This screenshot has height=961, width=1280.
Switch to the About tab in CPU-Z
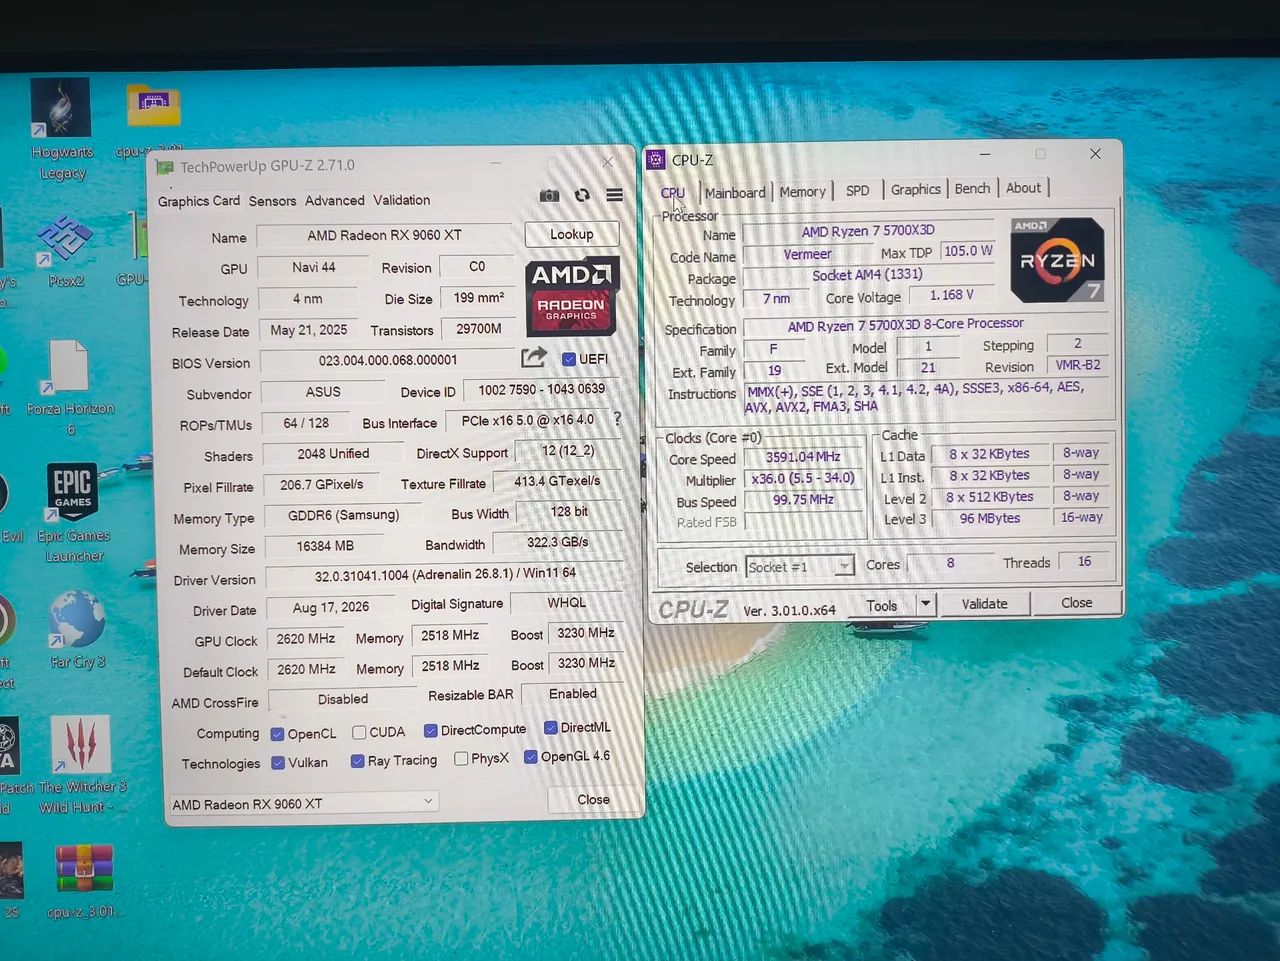click(1023, 187)
